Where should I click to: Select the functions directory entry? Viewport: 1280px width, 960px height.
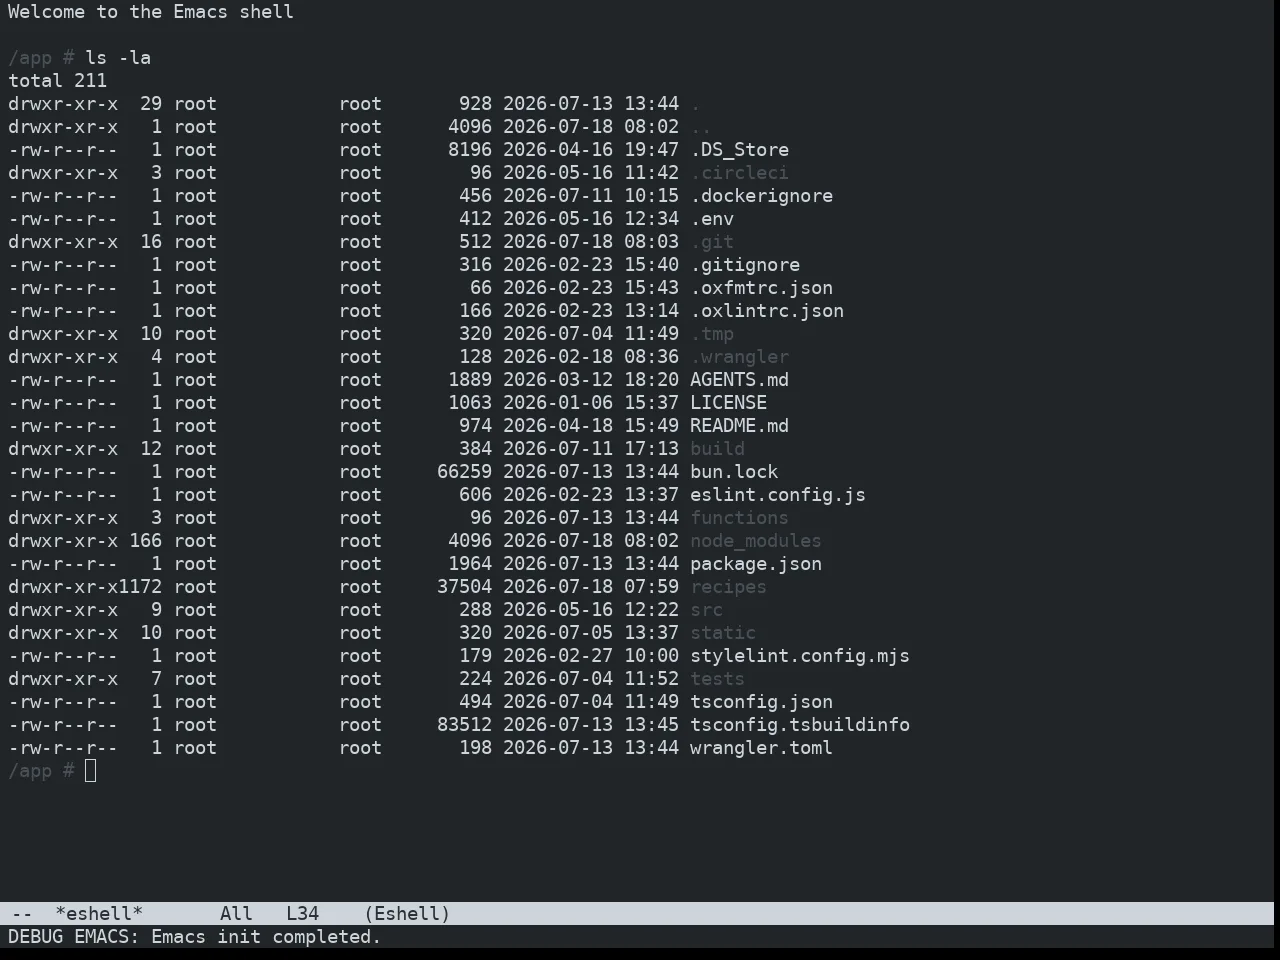739,518
